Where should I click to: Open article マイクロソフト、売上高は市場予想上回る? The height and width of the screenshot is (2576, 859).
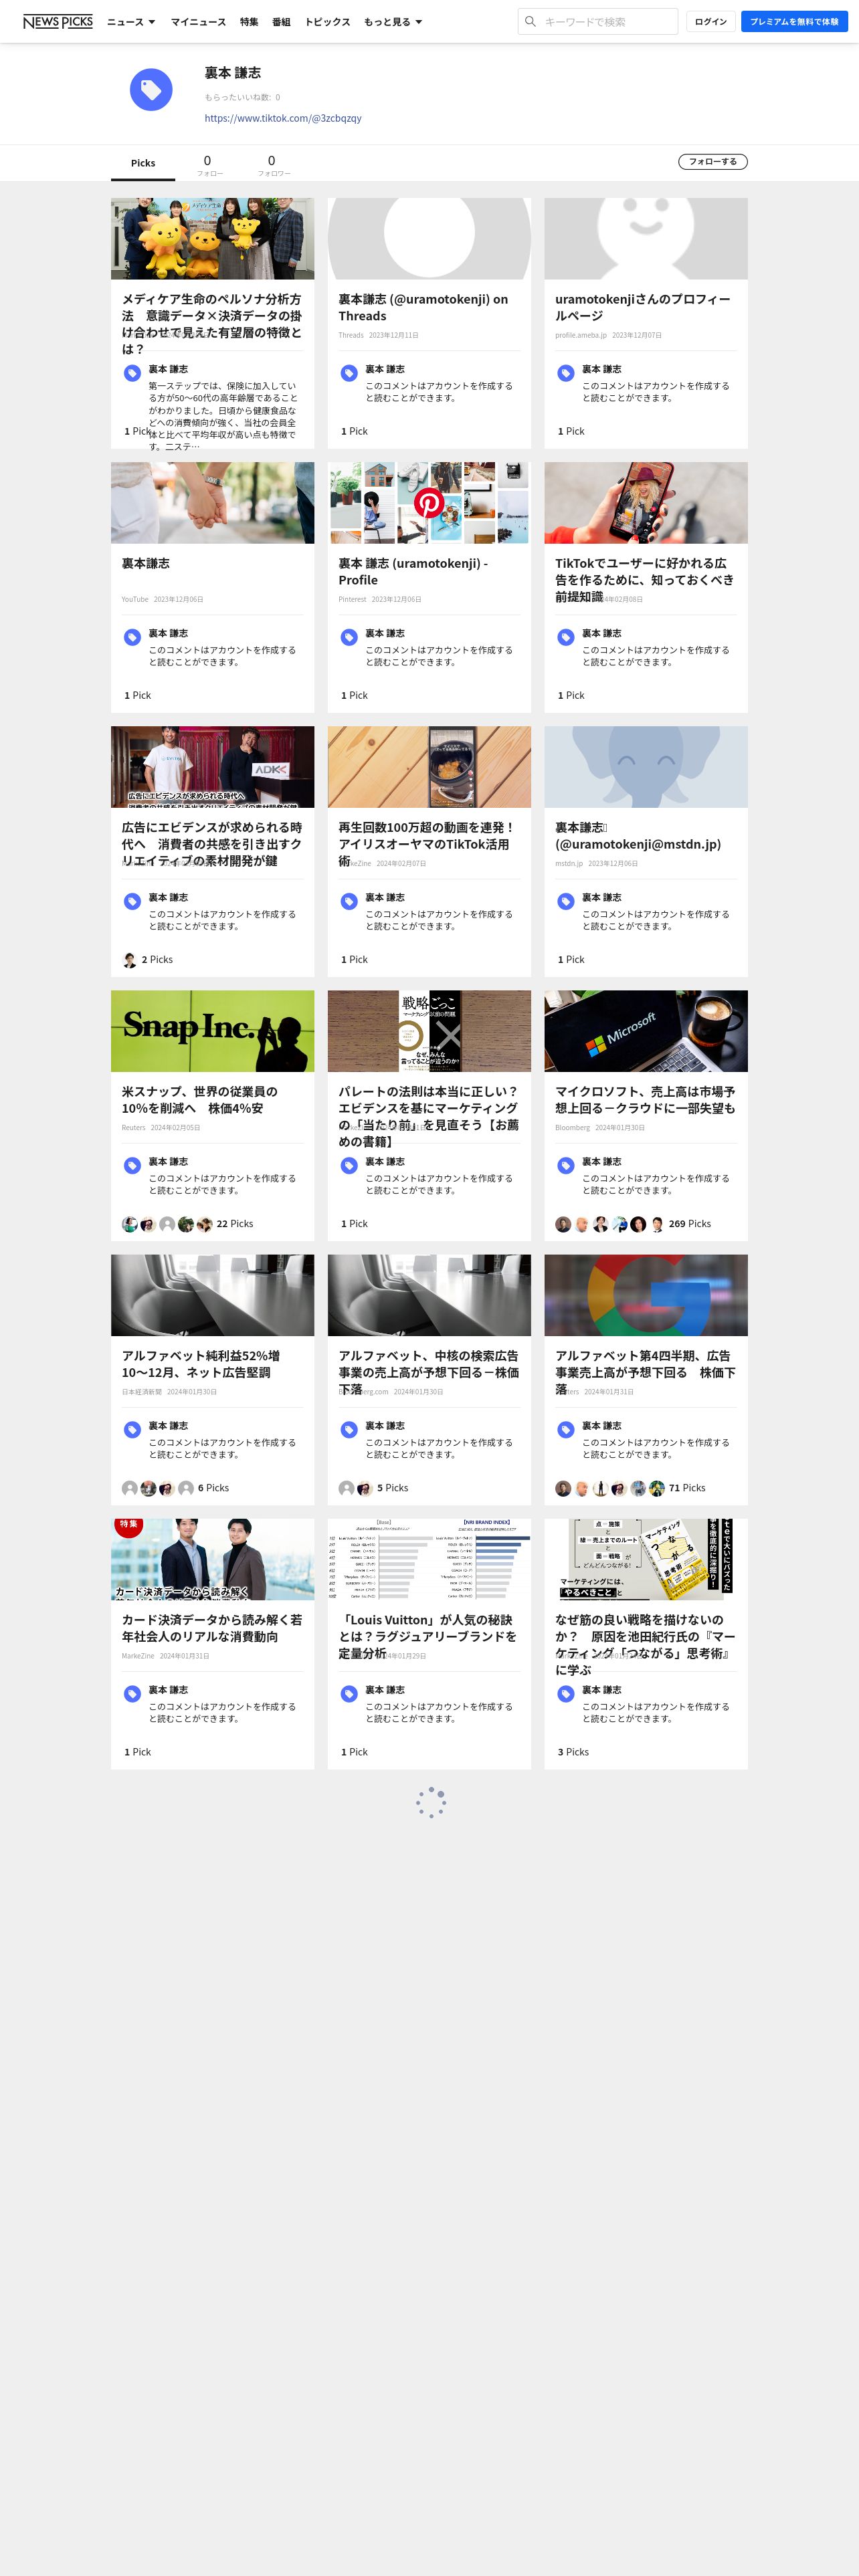coord(645,1100)
